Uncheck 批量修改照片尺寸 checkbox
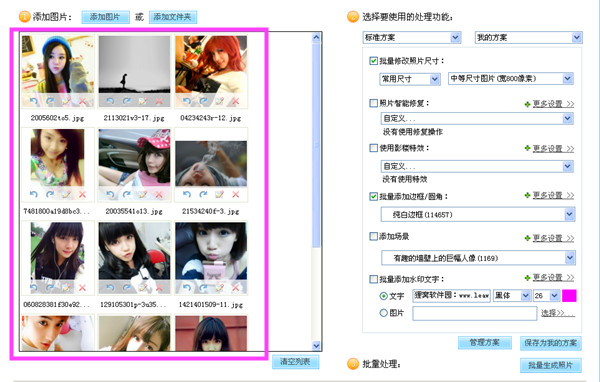The height and width of the screenshot is (382, 600). tap(373, 61)
